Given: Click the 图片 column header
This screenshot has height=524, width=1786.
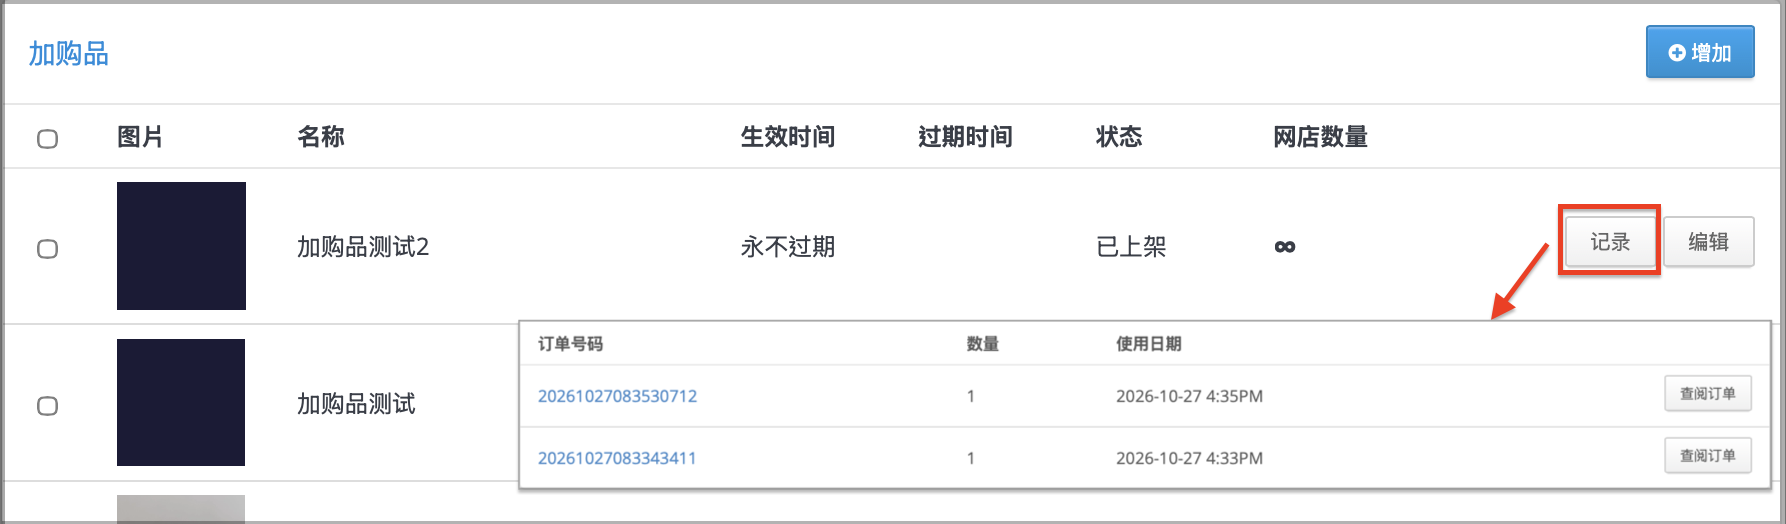Looking at the screenshot, I should [x=140, y=137].
